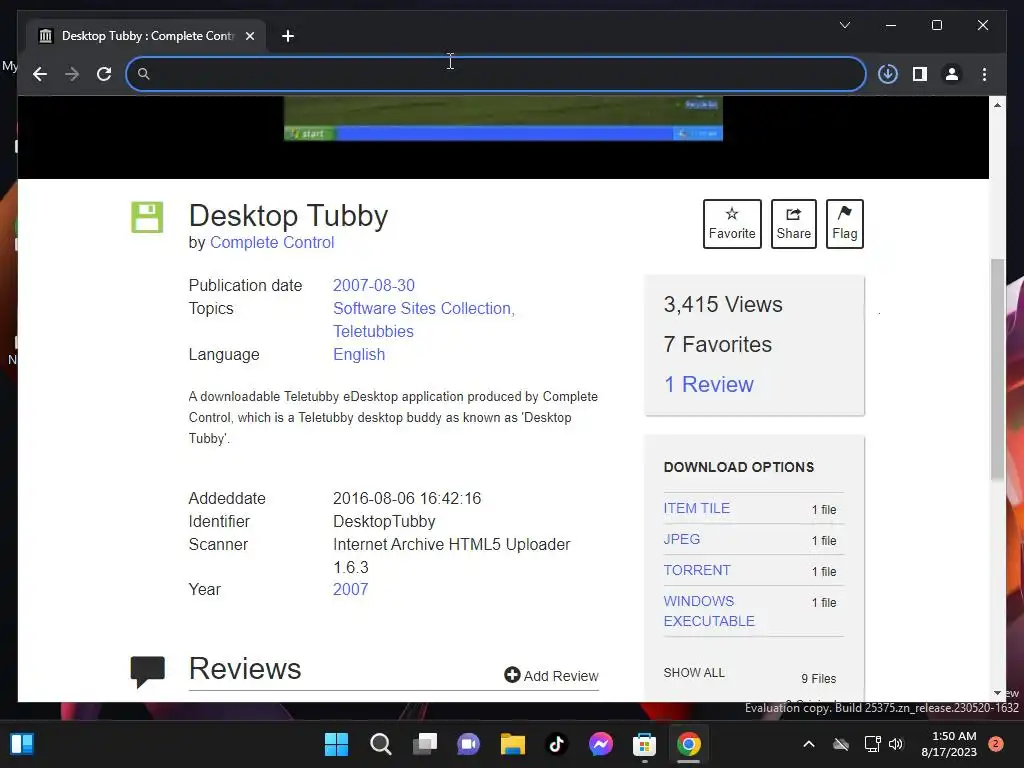1024x768 pixels.
Task: Open the Widgets icon on taskbar
Action: pyautogui.click(x=22, y=744)
